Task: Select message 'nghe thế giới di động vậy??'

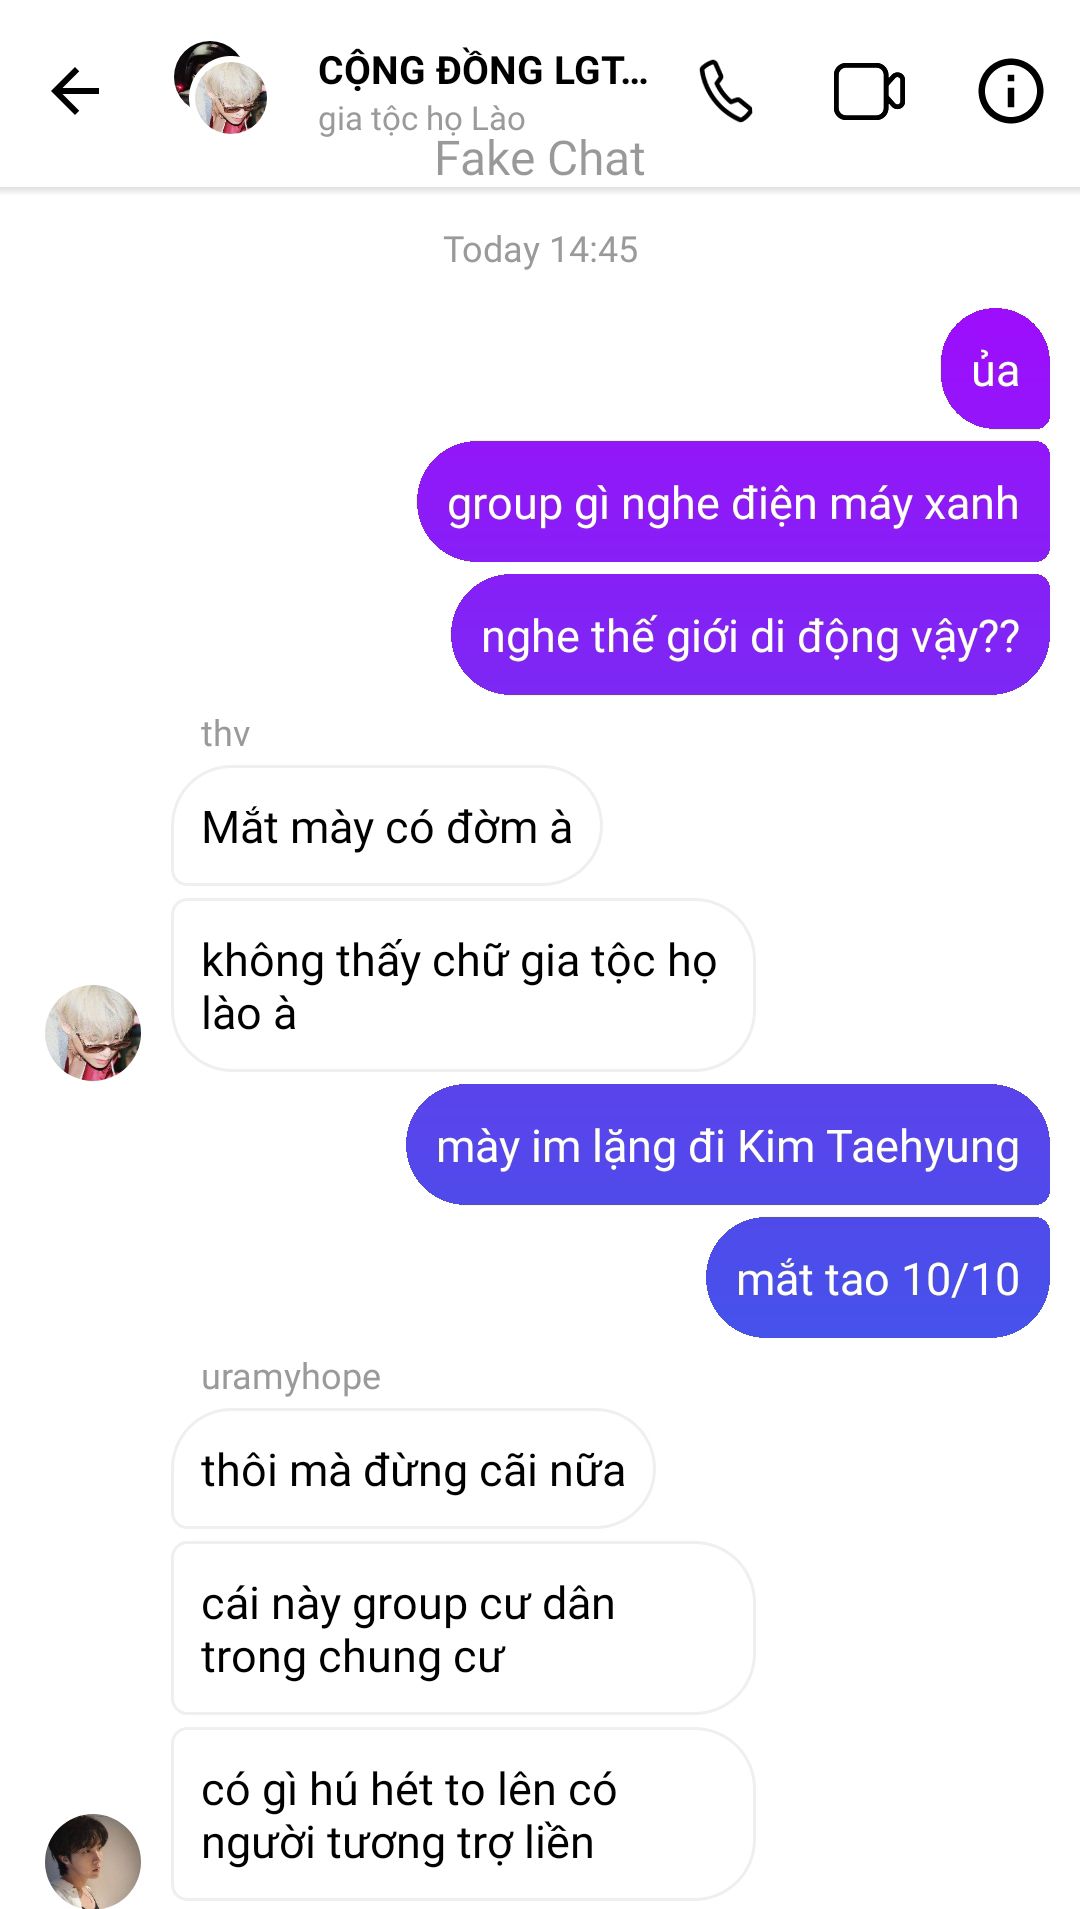Action: (750, 635)
